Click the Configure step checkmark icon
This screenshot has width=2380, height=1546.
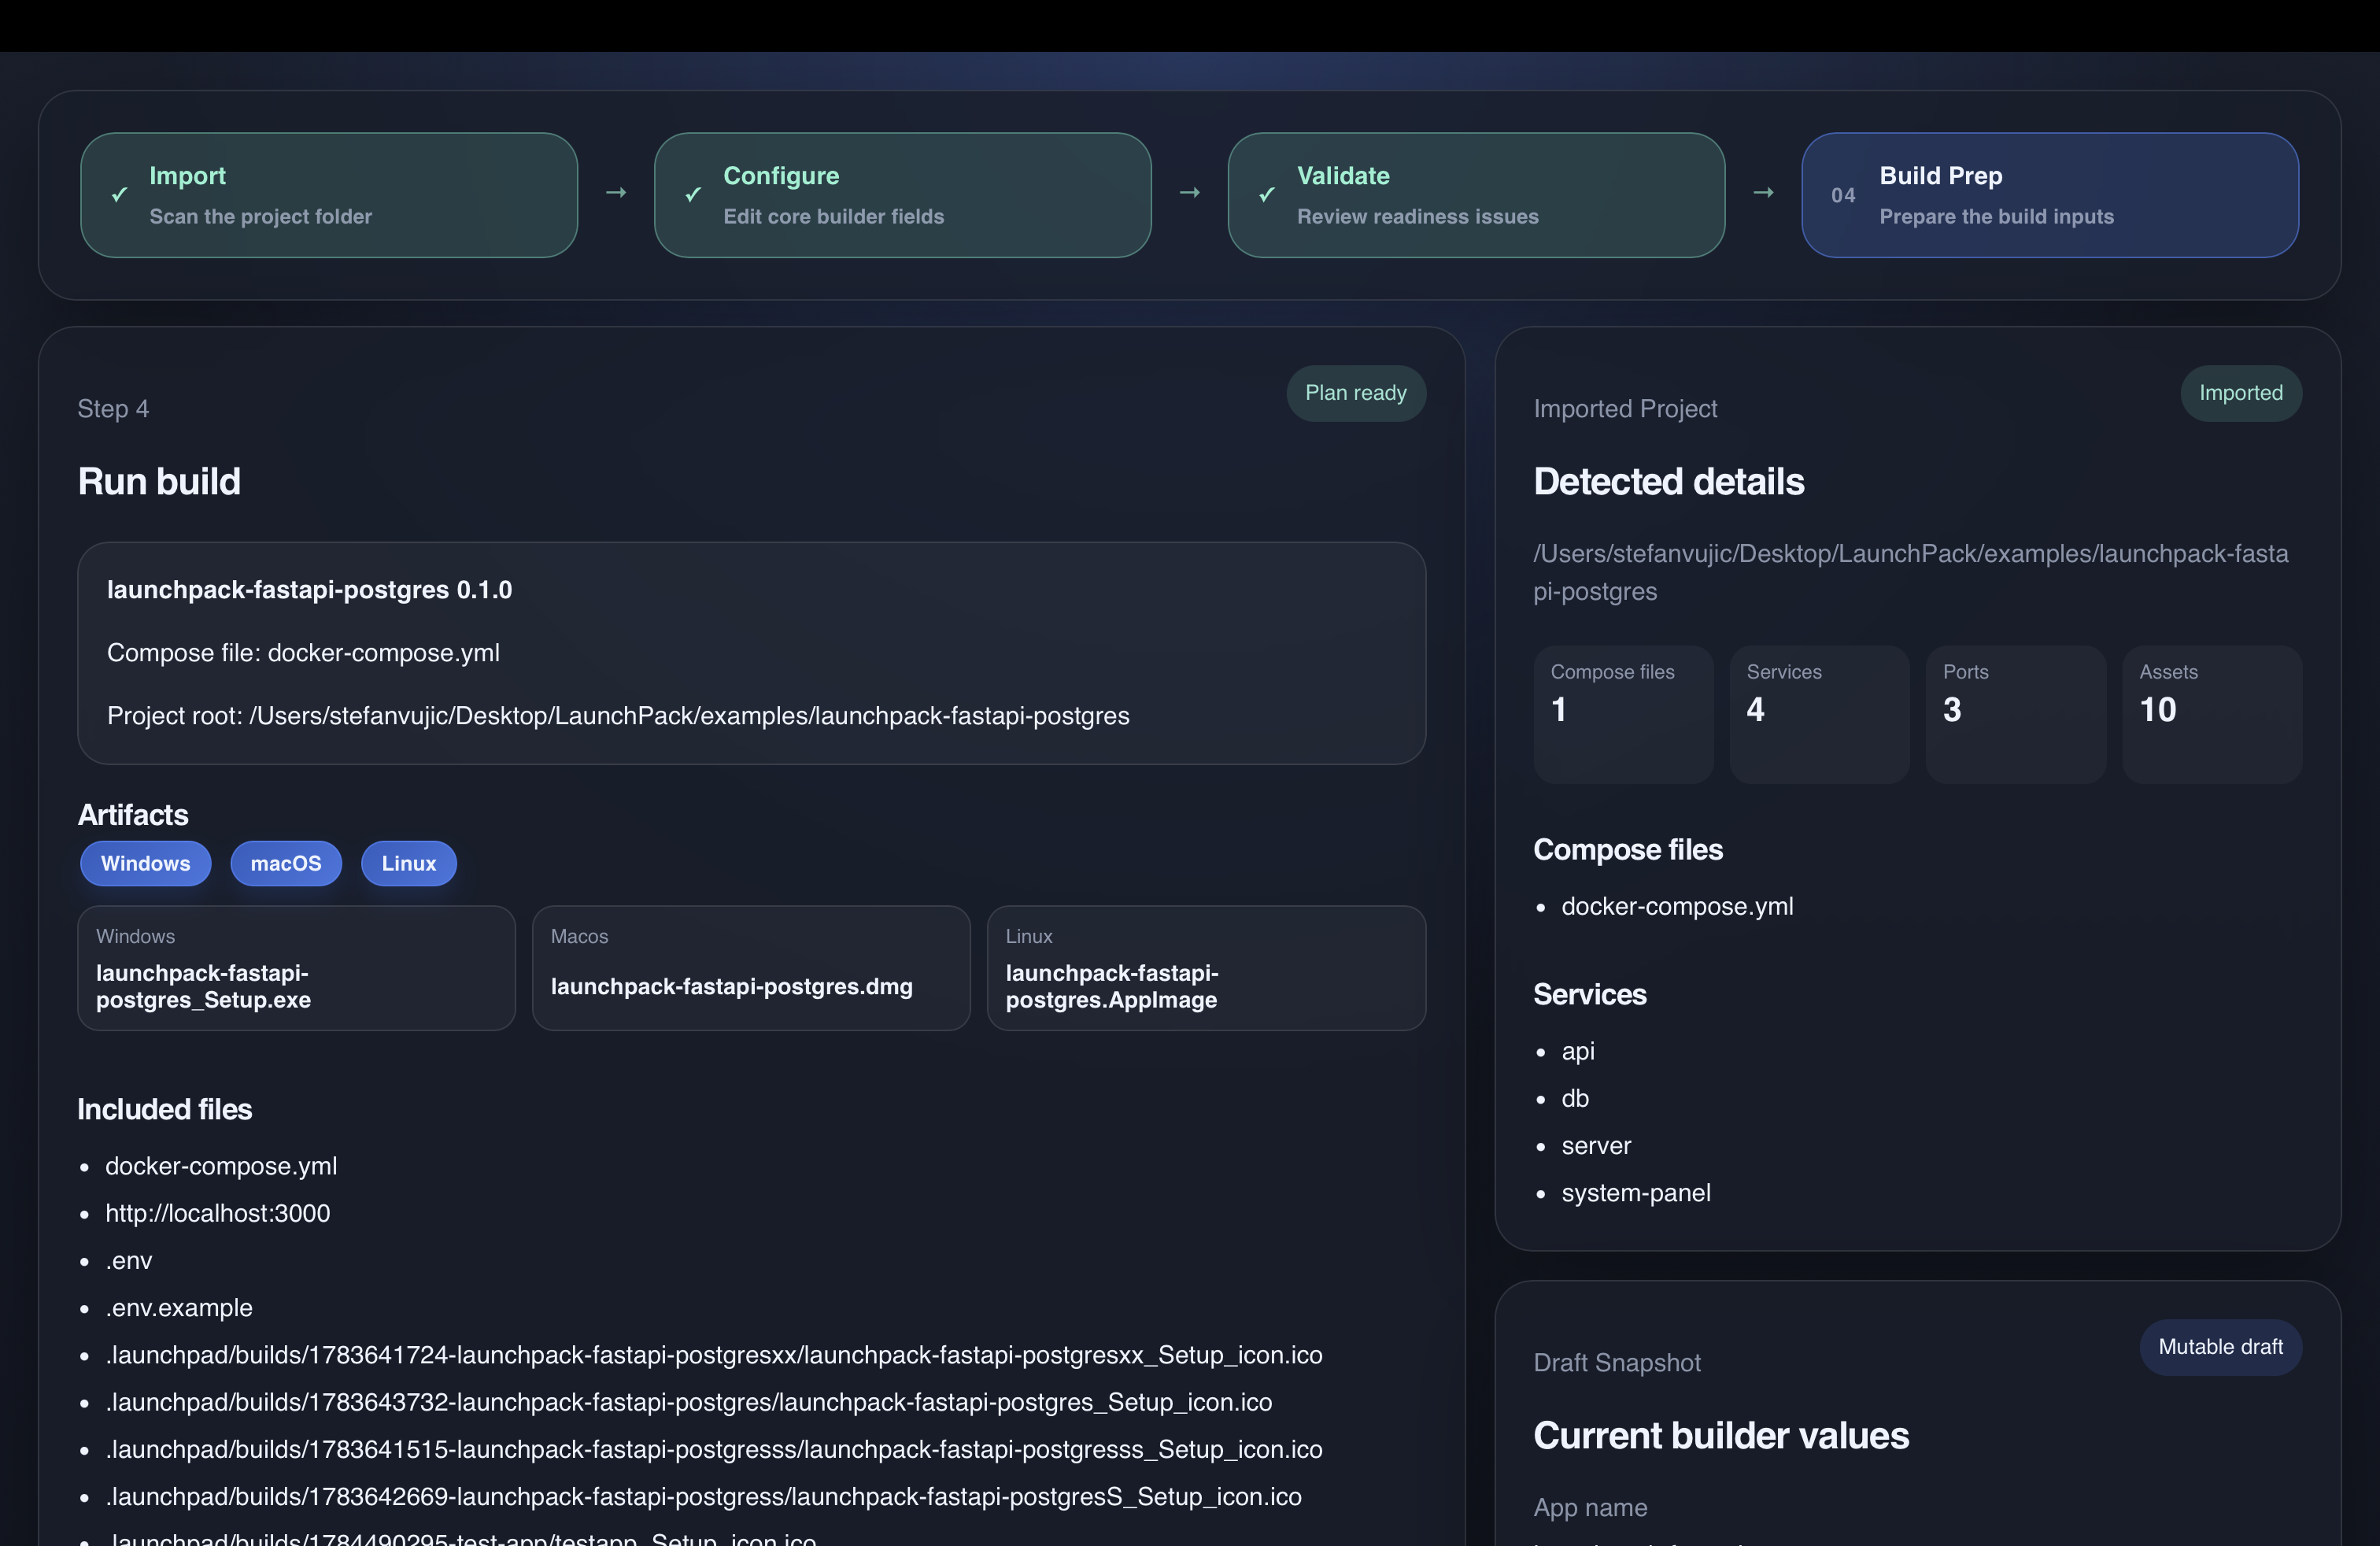(693, 194)
